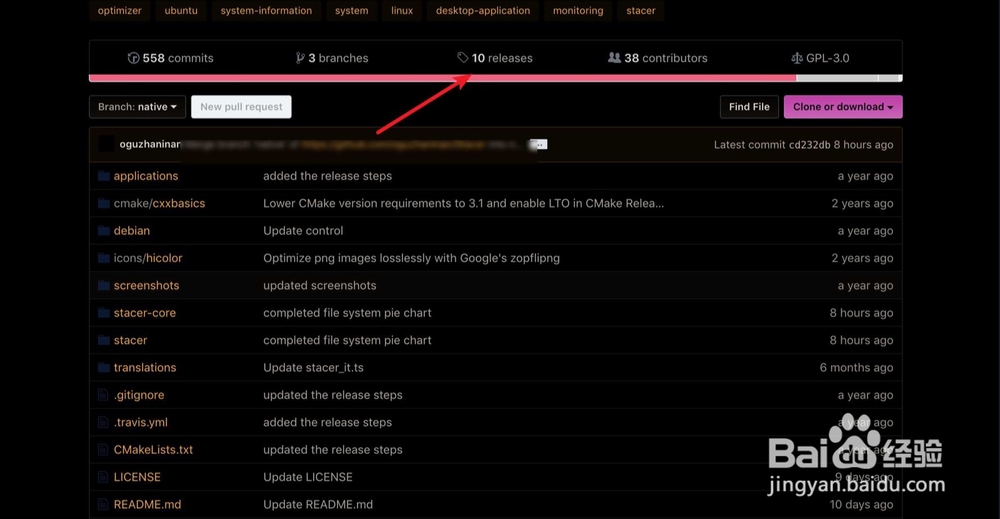Open the cmake/cxxbasics folder
Image resolution: width=1000 pixels, height=519 pixels.
tap(159, 203)
